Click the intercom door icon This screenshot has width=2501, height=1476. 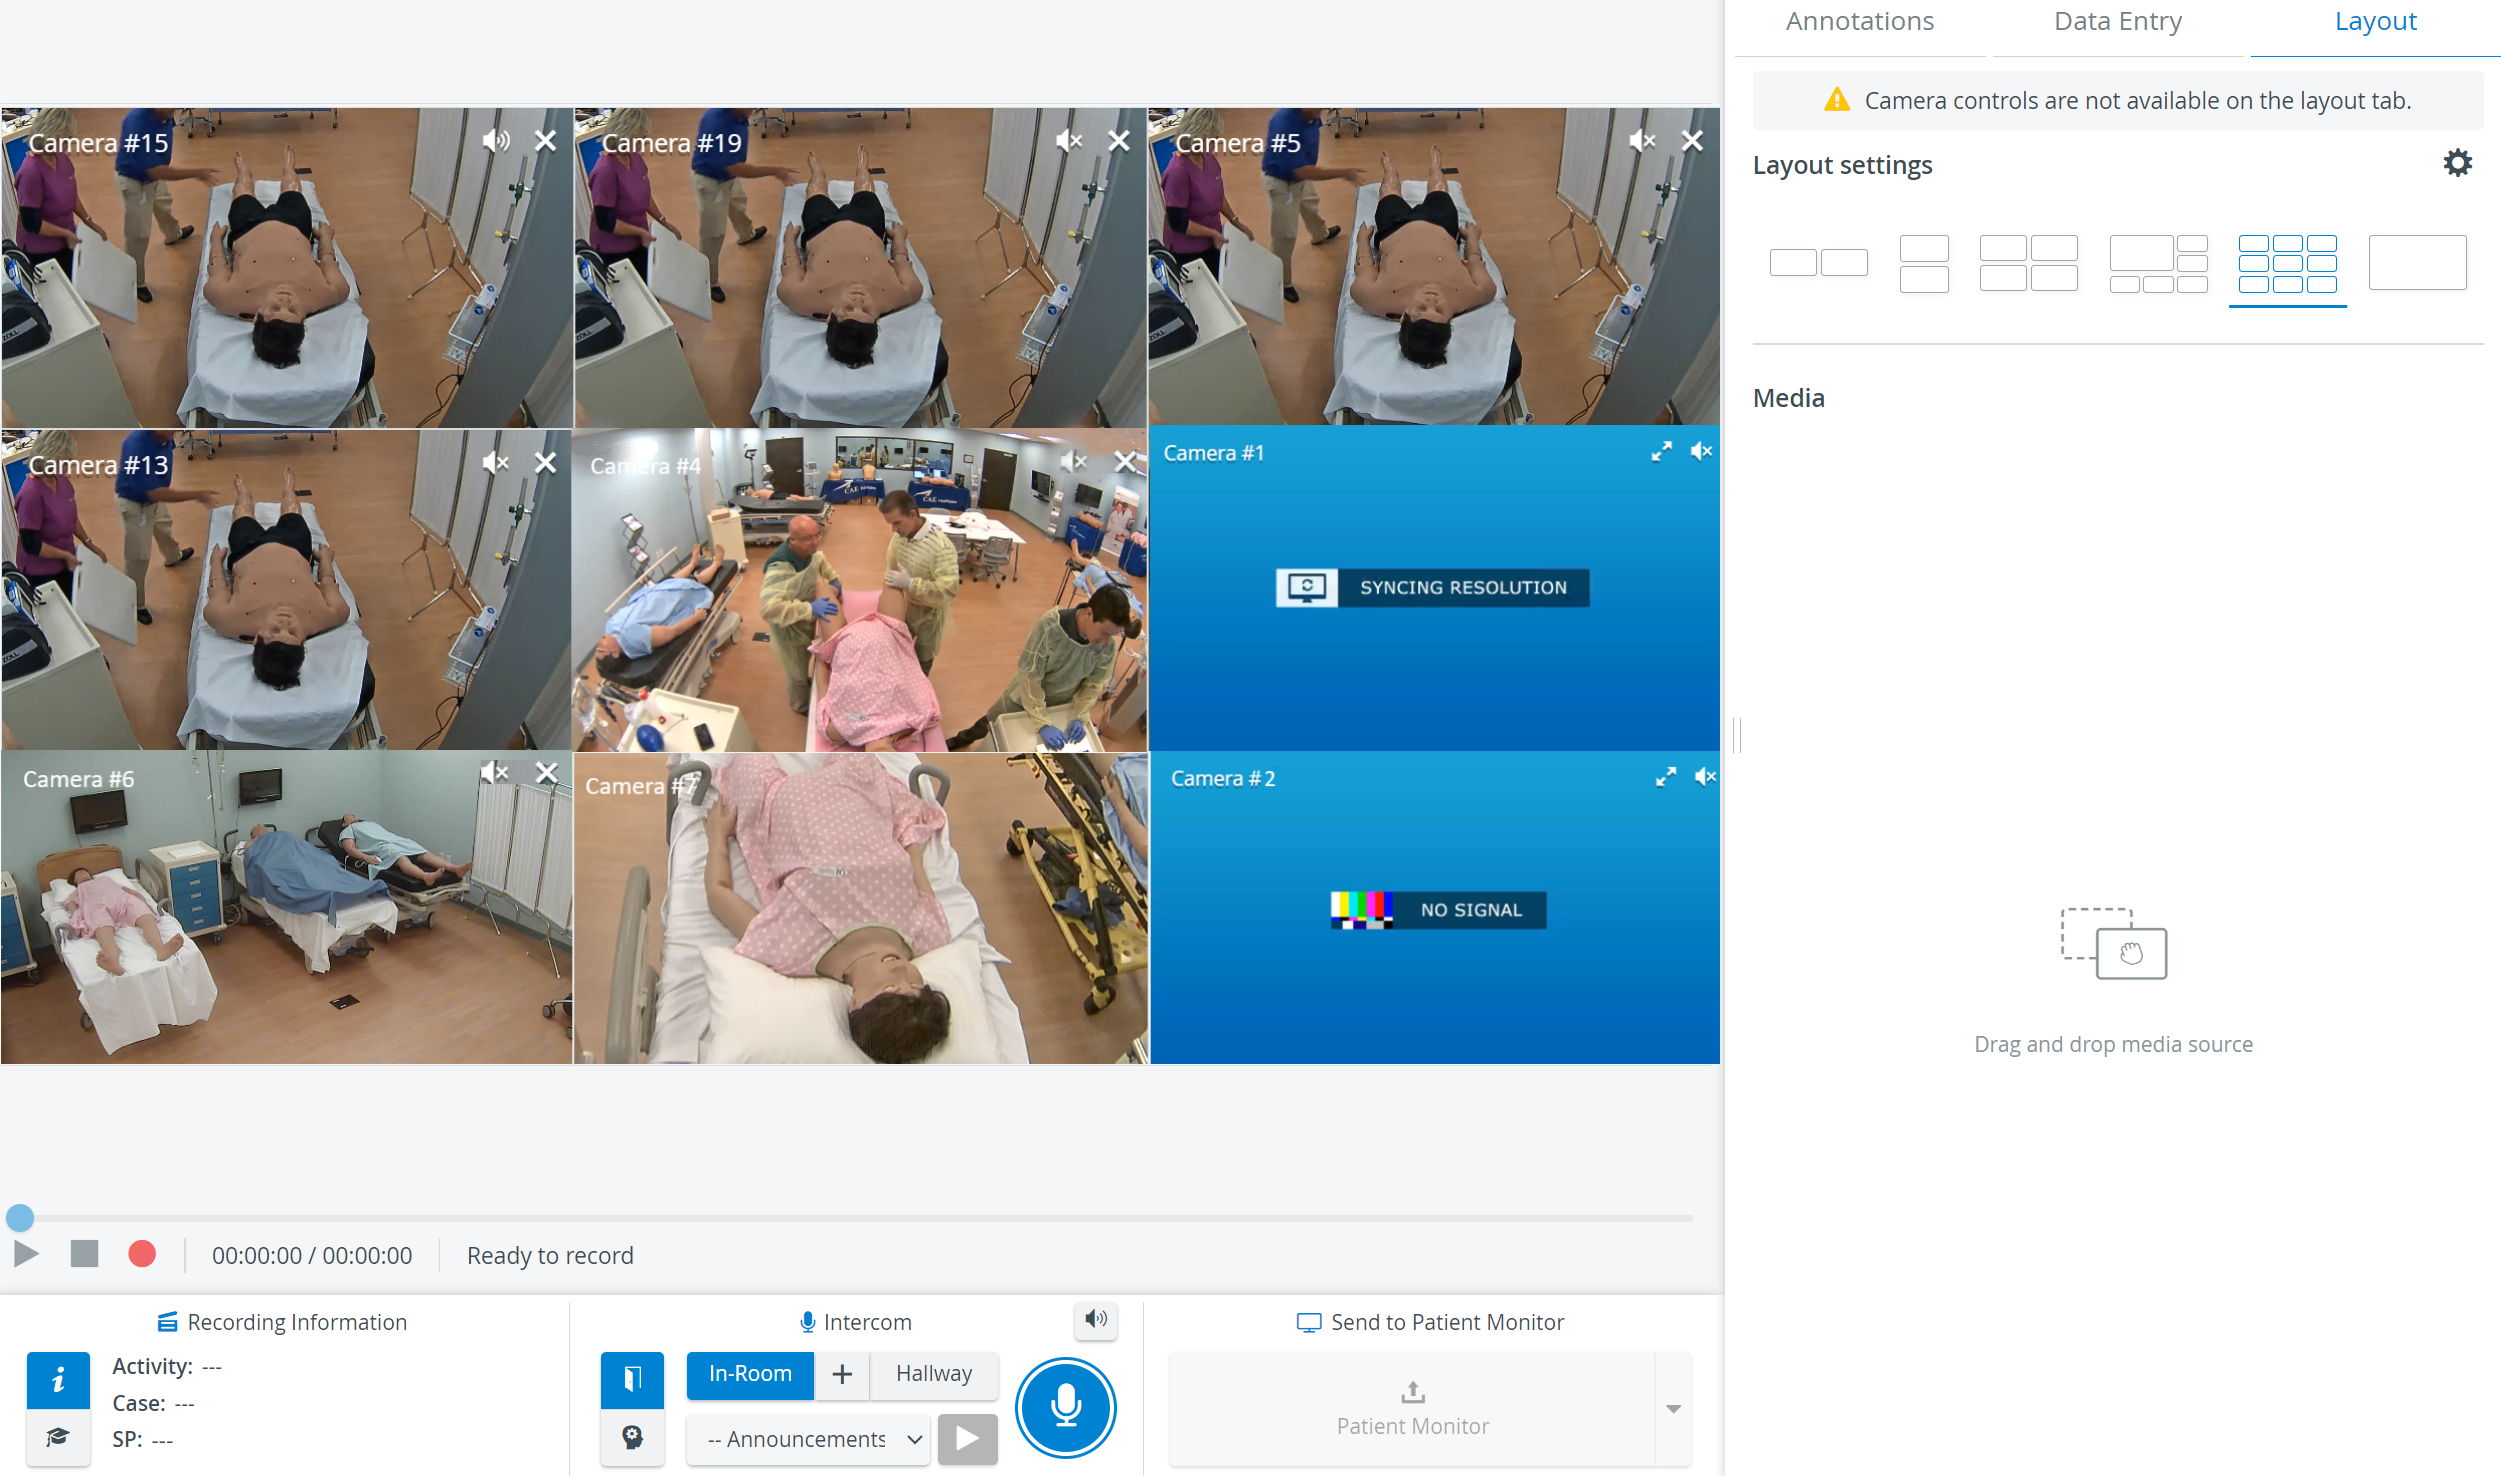coord(632,1379)
